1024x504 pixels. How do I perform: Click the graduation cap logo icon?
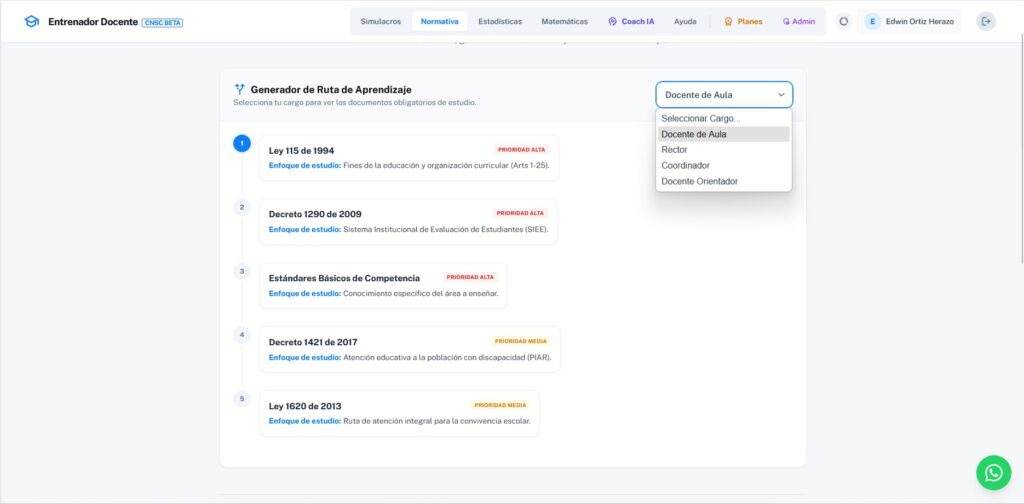pos(32,21)
